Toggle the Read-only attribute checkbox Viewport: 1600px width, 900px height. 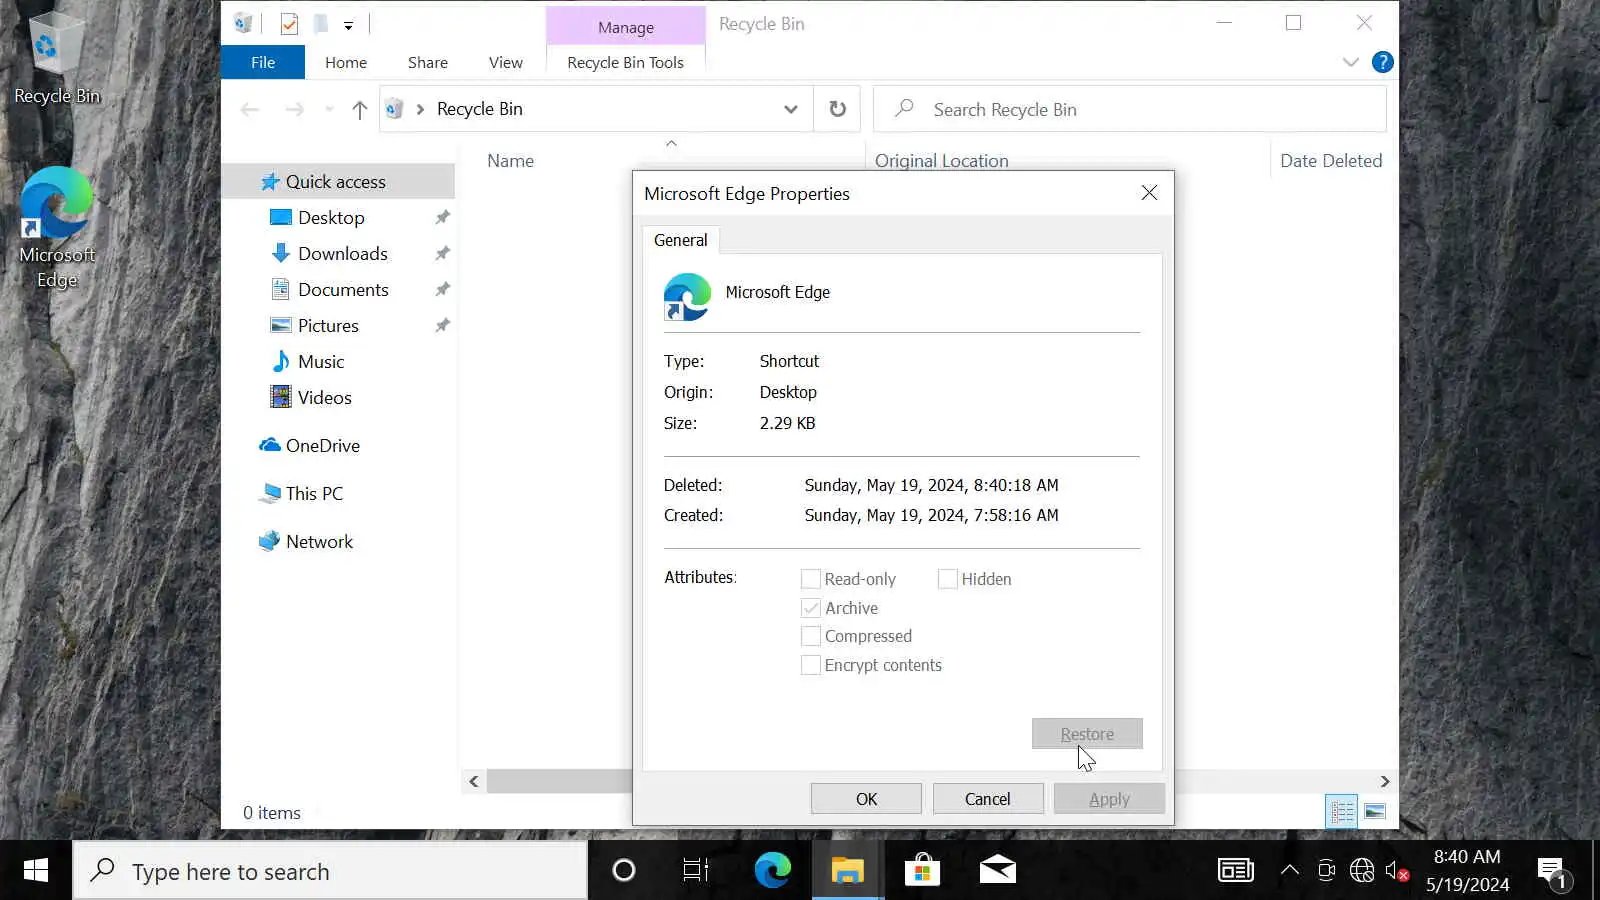[x=811, y=579]
